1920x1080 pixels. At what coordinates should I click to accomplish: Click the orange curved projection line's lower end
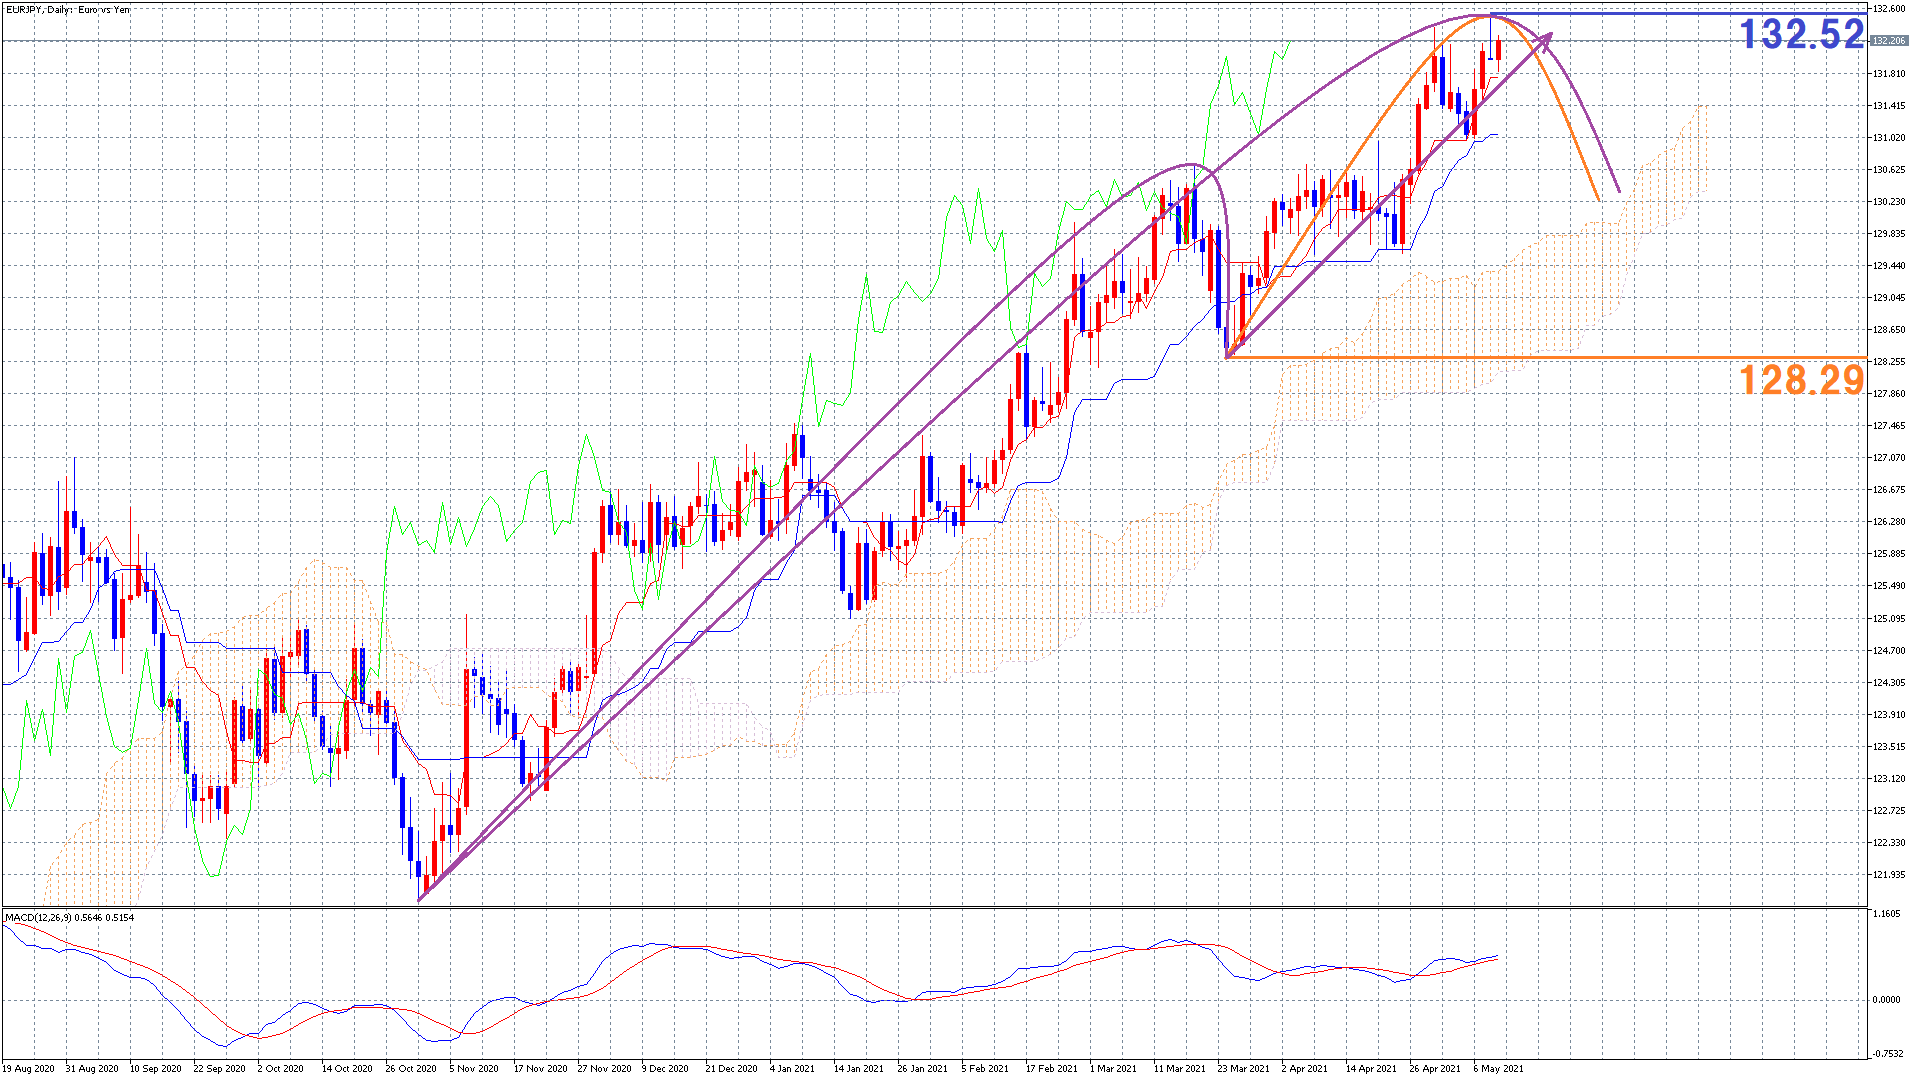[1599, 200]
